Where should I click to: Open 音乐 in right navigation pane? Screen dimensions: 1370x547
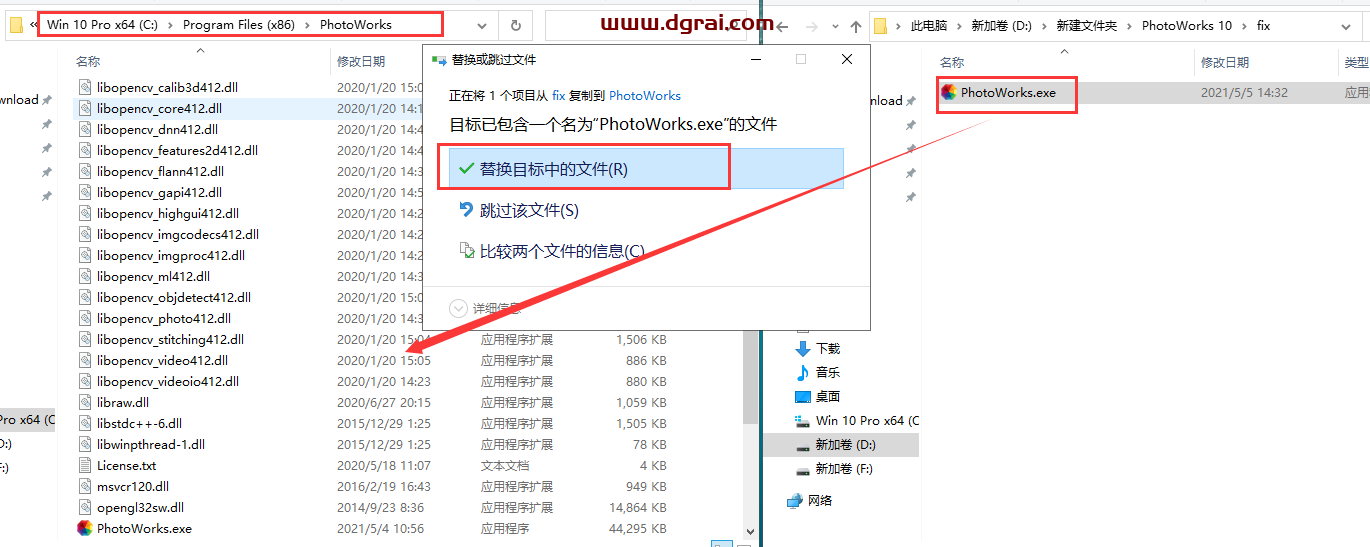coord(828,372)
